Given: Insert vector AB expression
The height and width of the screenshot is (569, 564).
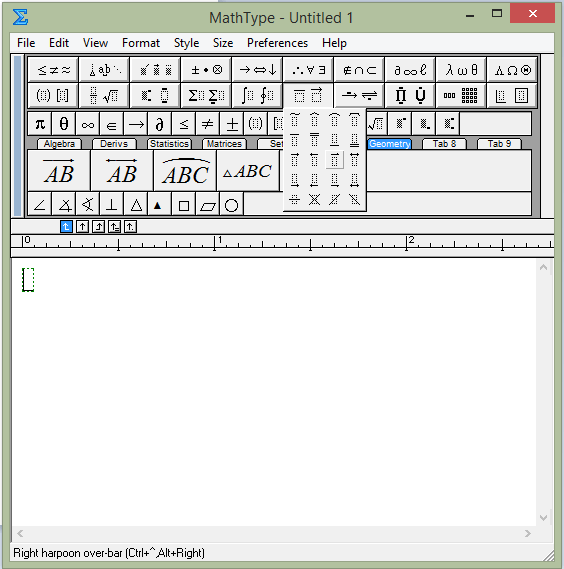Looking at the screenshot, I should (x=59, y=171).
